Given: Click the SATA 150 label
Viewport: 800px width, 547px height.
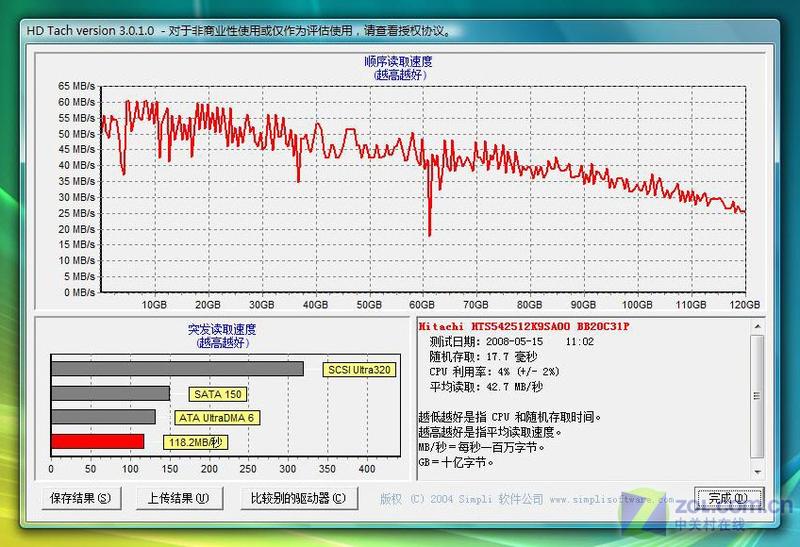Looking at the screenshot, I should point(218,394).
